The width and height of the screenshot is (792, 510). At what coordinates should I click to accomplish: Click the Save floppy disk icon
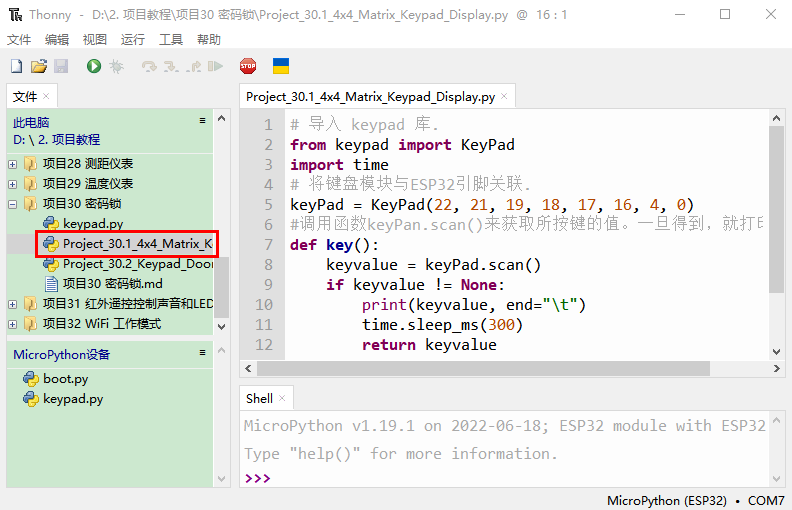(60, 66)
